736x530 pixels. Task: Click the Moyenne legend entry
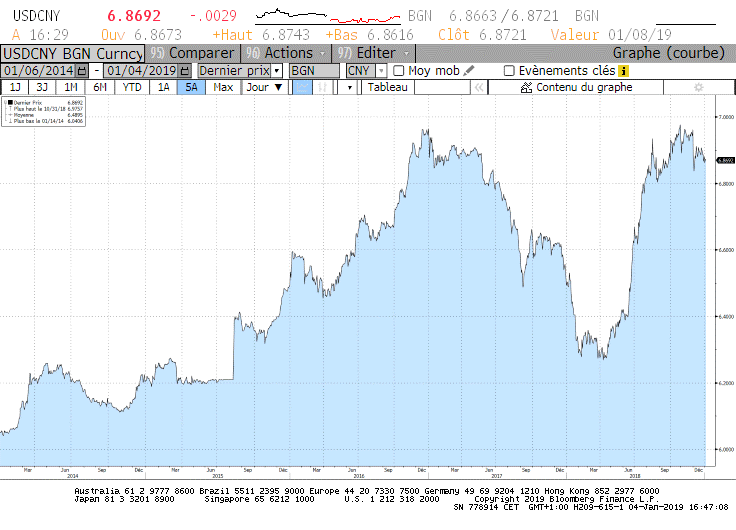pyautogui.click(x=44, y=115)
